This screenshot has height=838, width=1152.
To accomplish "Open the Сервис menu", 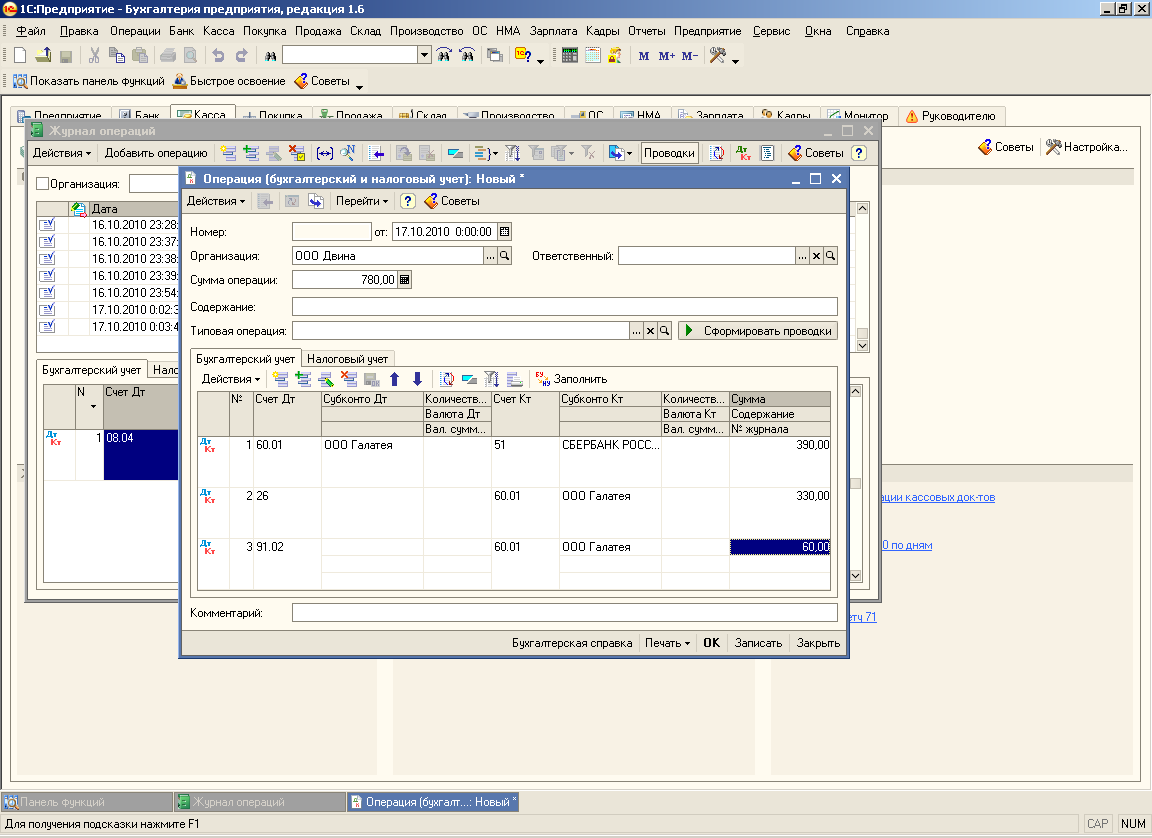I will coord(771,31).
